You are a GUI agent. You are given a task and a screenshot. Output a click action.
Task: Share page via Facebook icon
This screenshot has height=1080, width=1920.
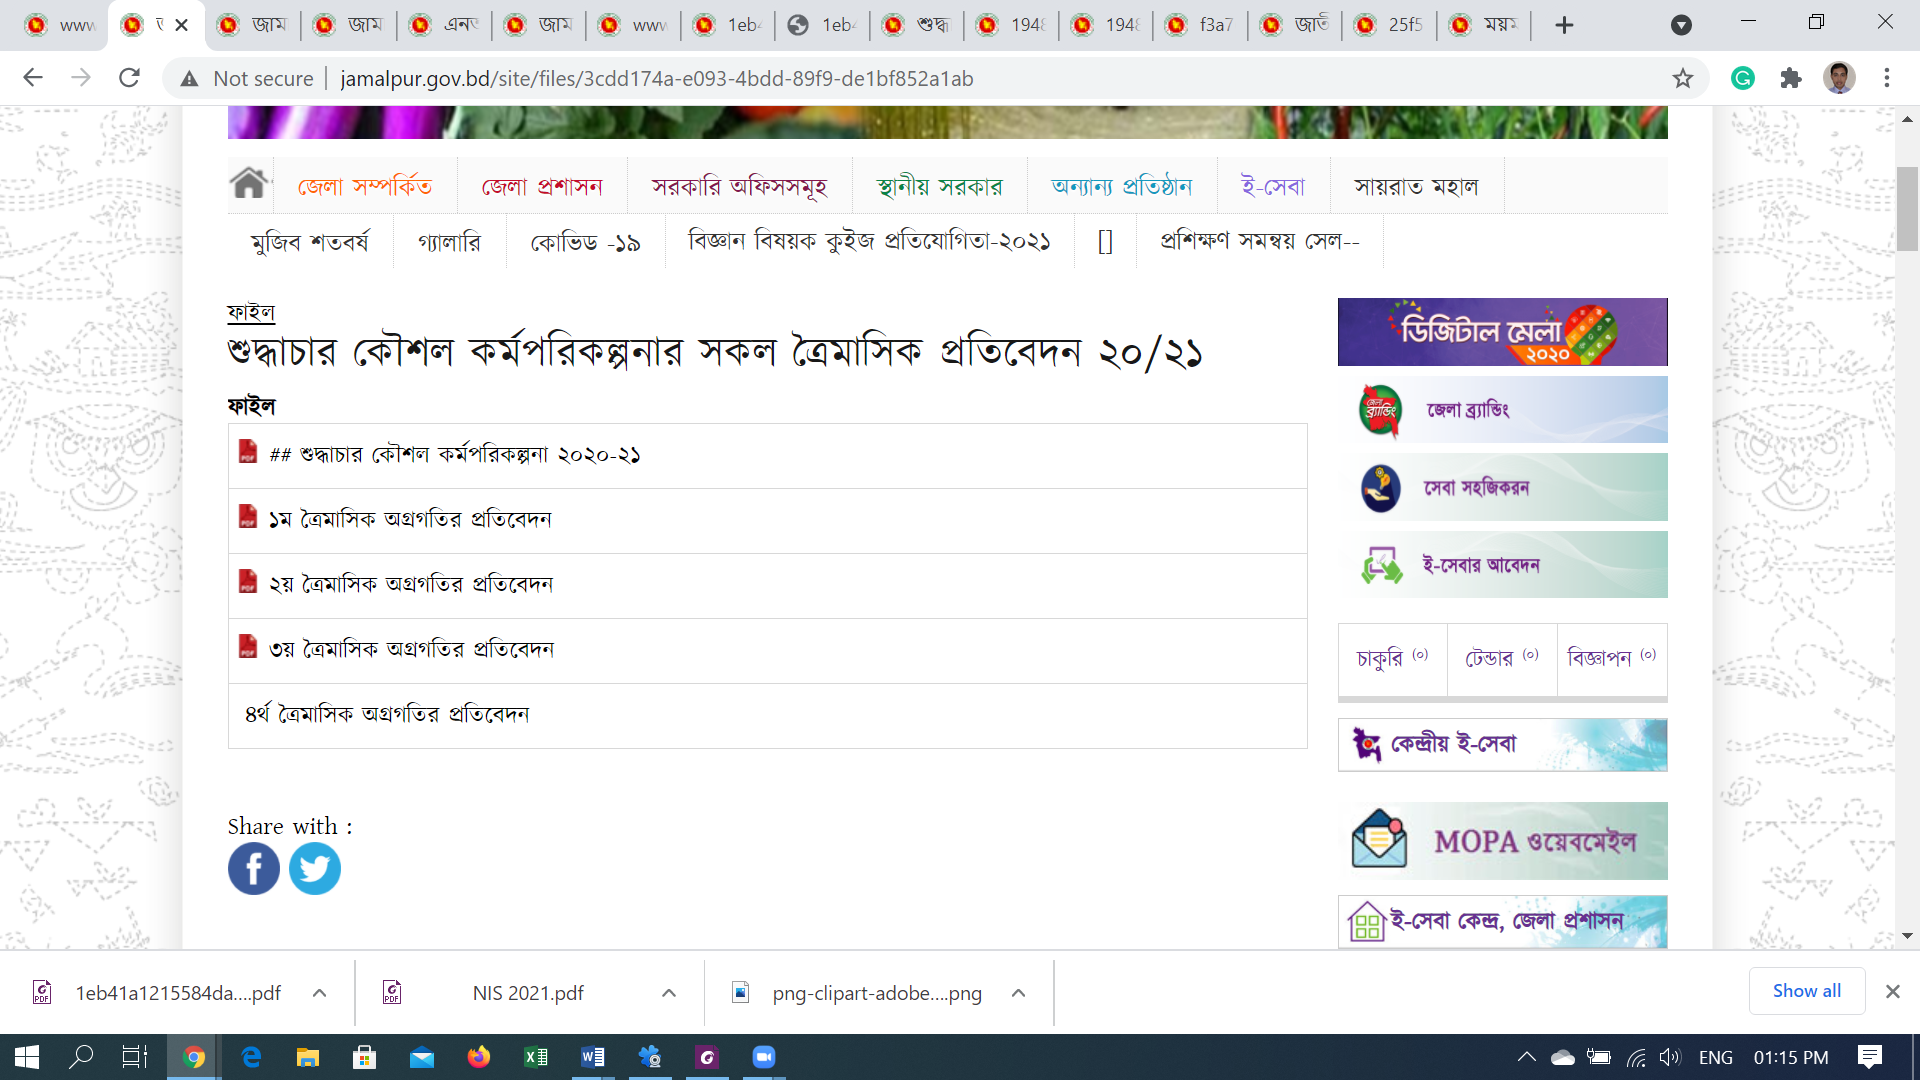254,868
